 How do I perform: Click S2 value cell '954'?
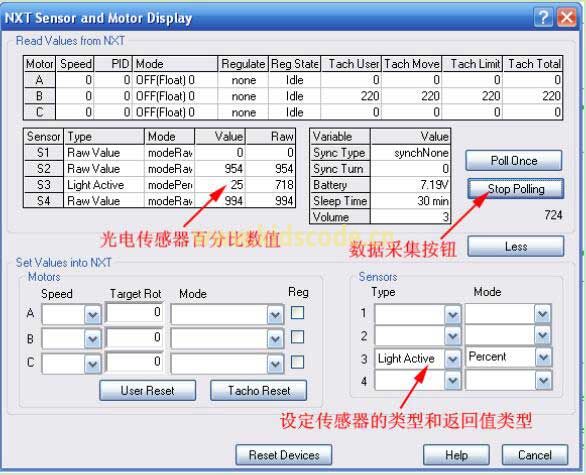tap(220, 169)
